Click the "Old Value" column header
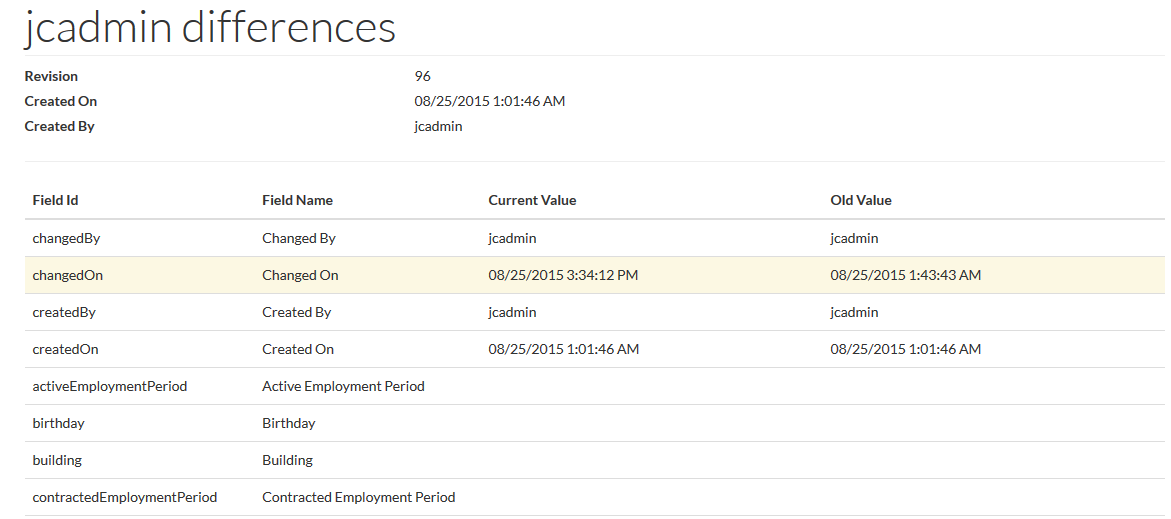Screen dimensions: 1171x519 point(860,200)
